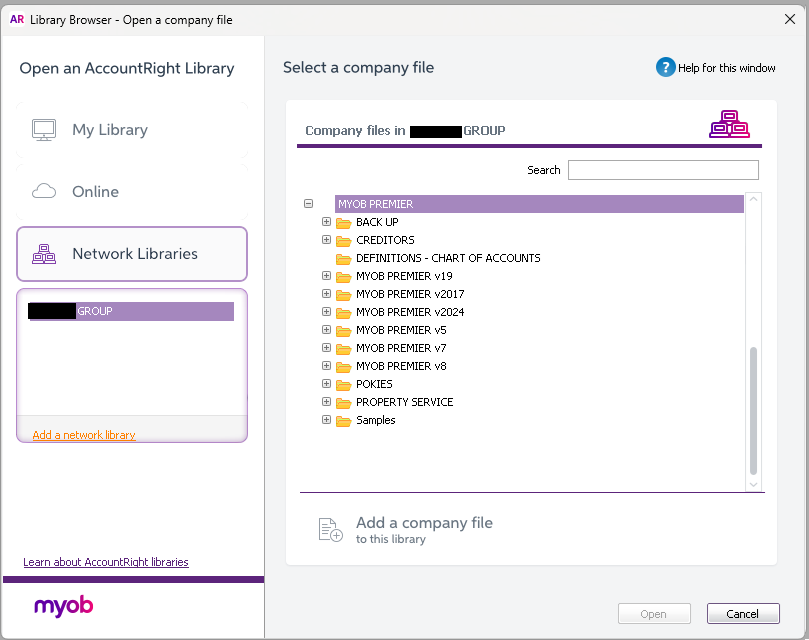Click the Add a company file icon

(x=330, y=530)
